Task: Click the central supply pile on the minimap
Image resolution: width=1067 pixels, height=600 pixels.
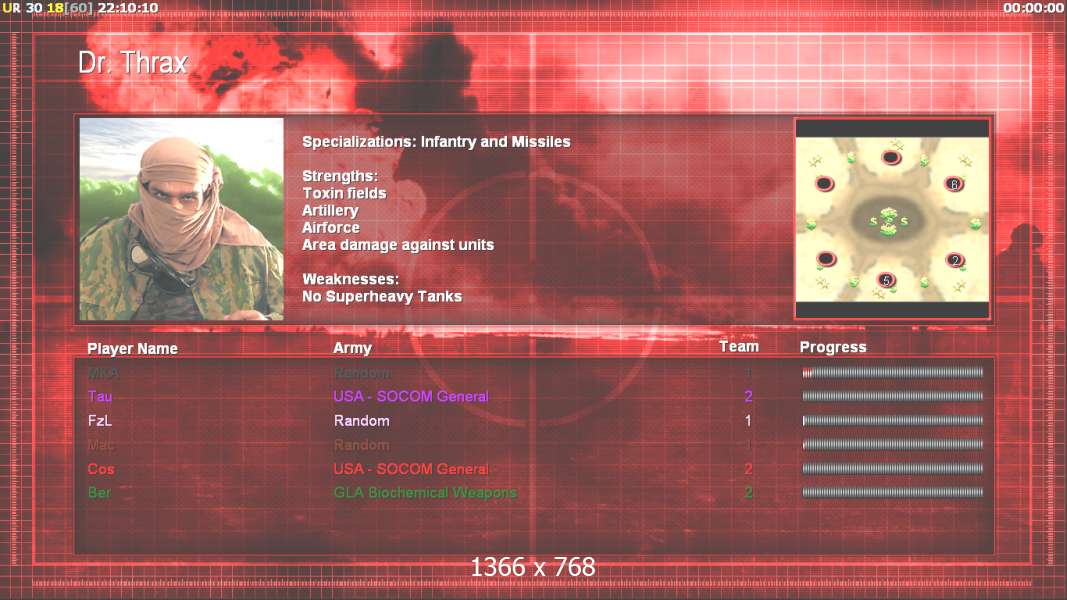Action: 888,221
